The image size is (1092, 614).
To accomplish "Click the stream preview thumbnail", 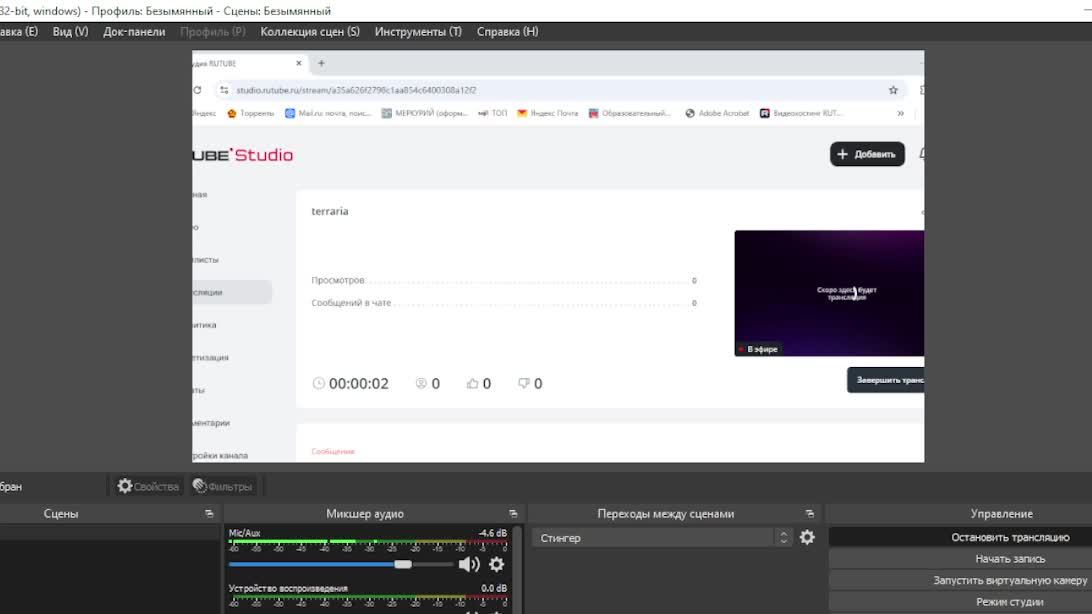I will pos(829,293).
